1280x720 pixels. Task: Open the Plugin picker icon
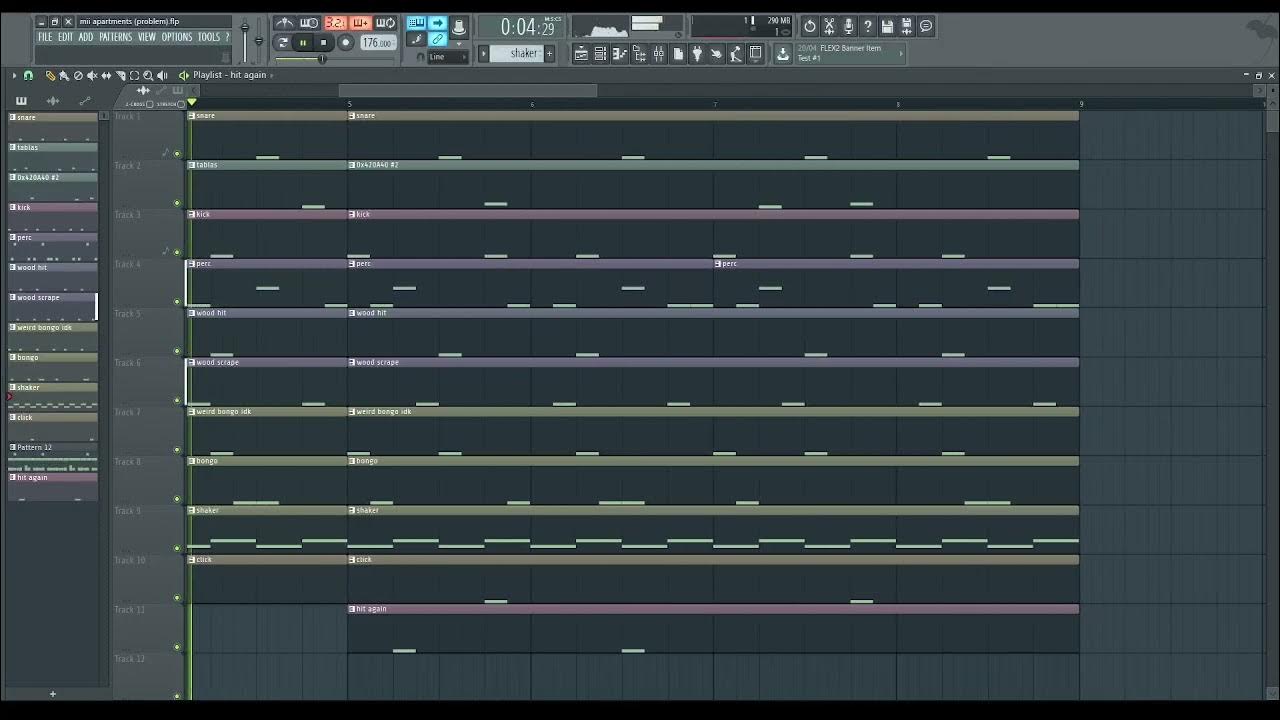[697, 54]
